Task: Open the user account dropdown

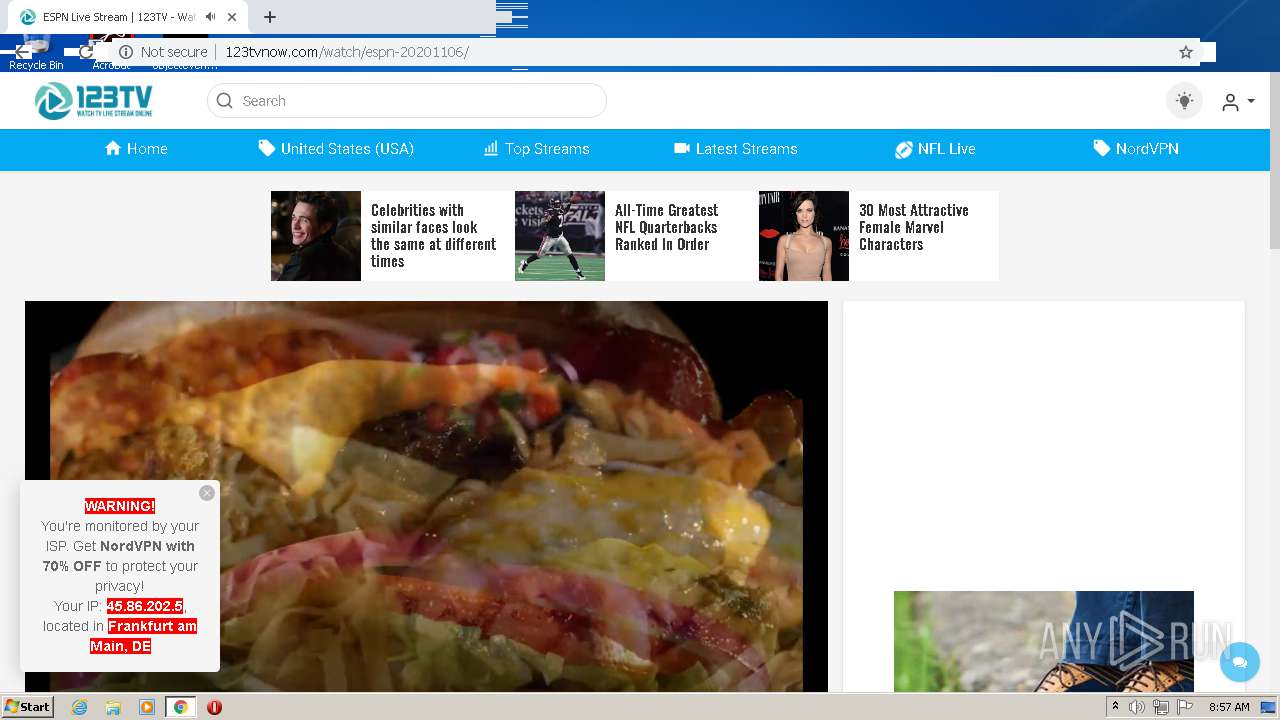Action: pyautogui.click(x=1238, y=102)
